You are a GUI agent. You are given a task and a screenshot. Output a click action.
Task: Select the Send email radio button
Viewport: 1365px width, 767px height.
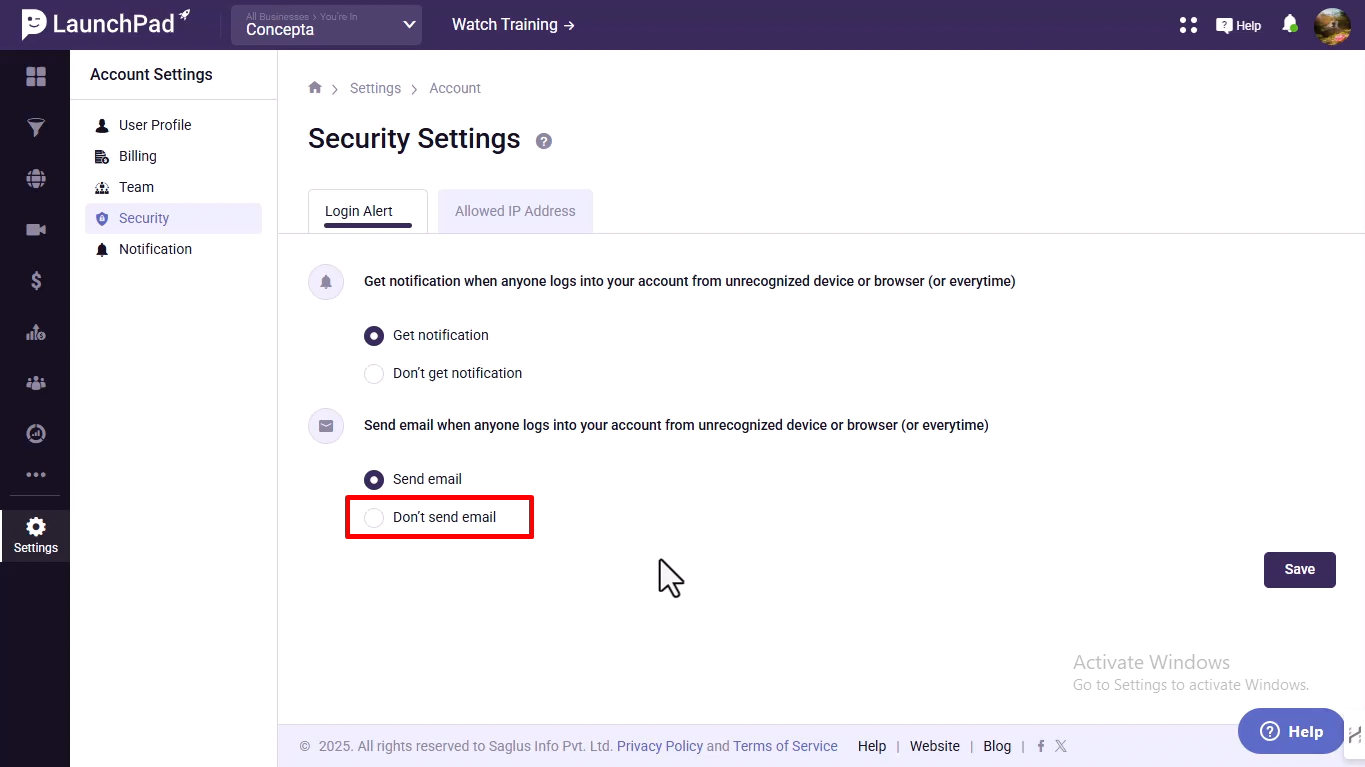(374, 480)
